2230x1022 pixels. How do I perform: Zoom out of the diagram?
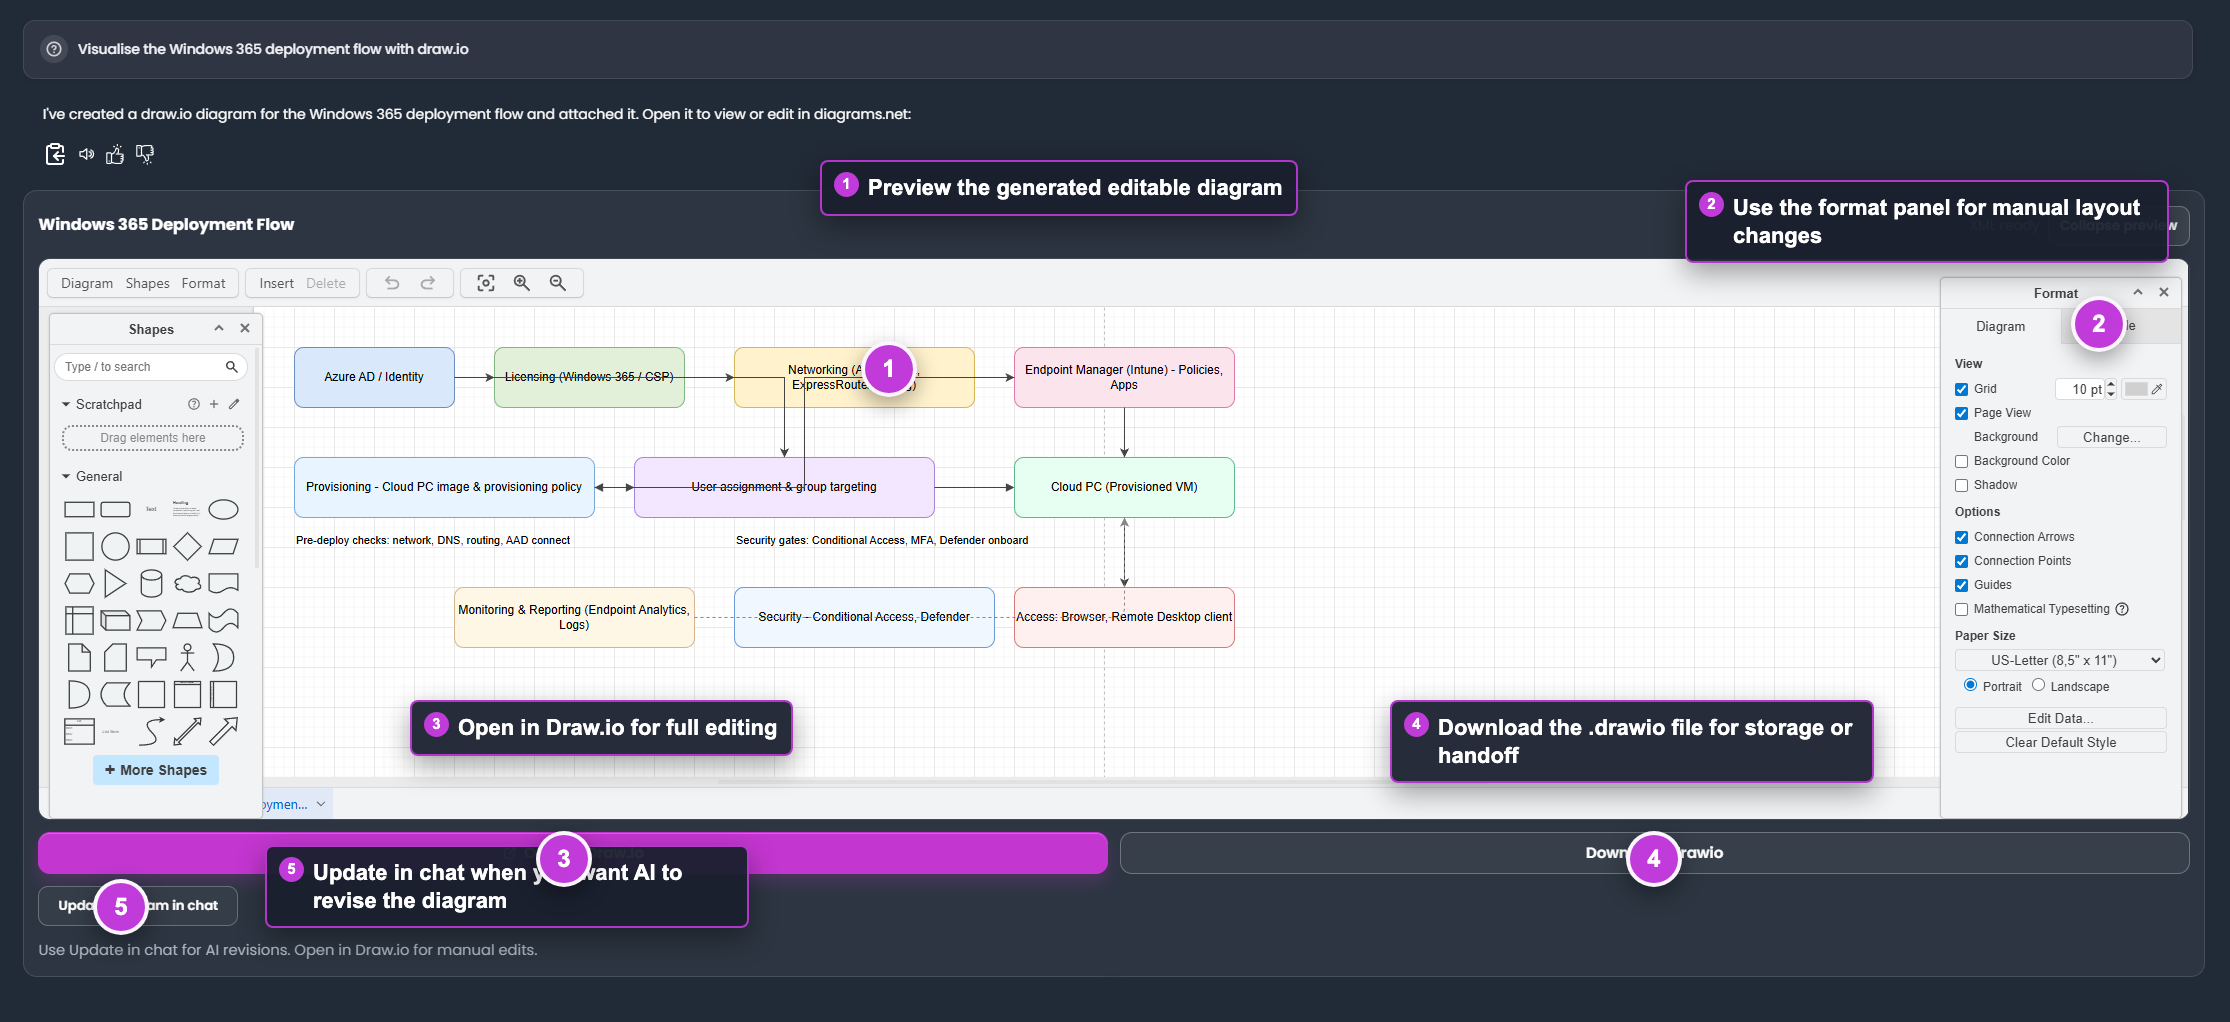pyautogui.click(x=558, y=283)
